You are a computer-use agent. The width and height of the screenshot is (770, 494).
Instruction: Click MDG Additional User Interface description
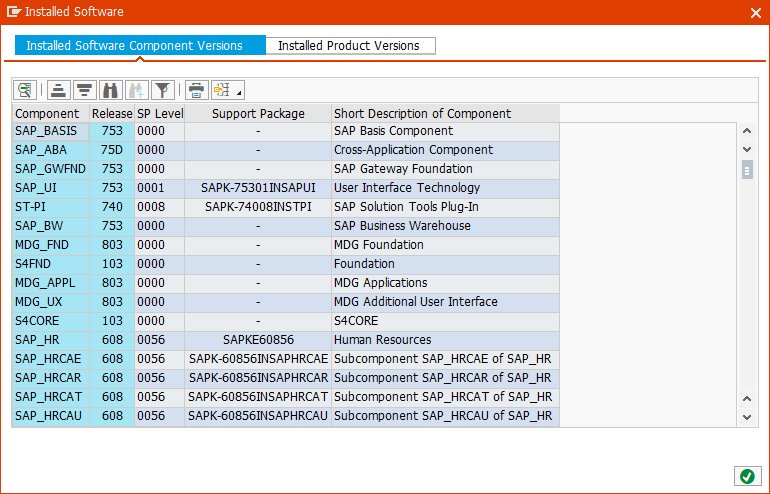point(445,302)
